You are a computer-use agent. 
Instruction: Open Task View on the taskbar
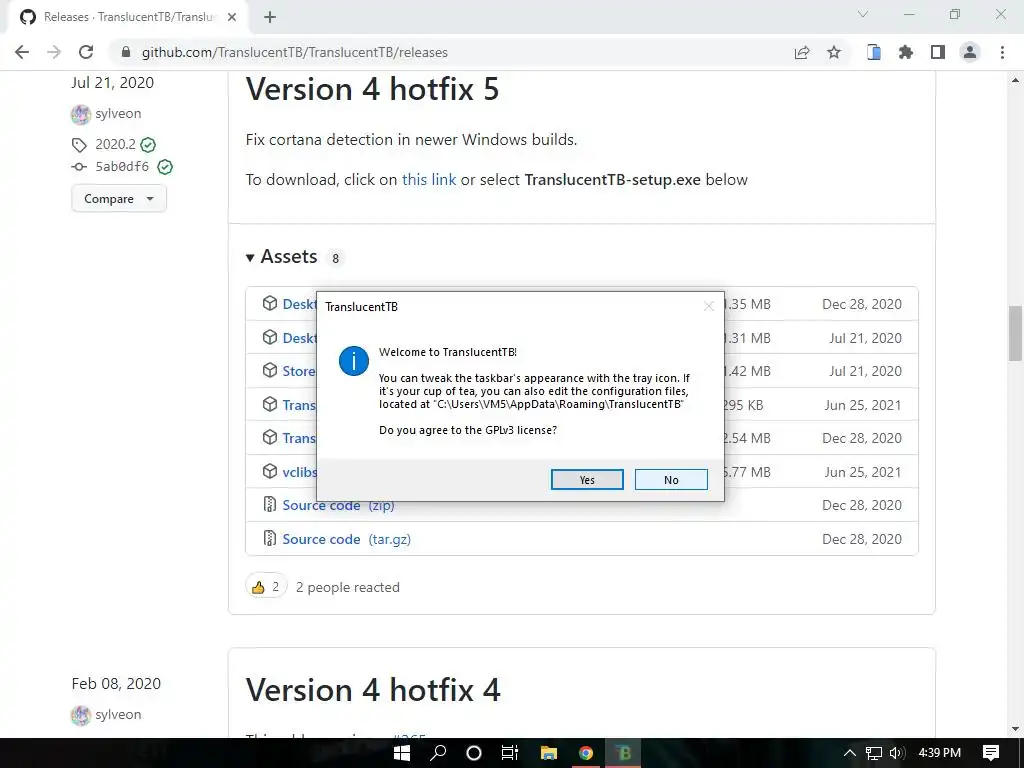(510, 753)
